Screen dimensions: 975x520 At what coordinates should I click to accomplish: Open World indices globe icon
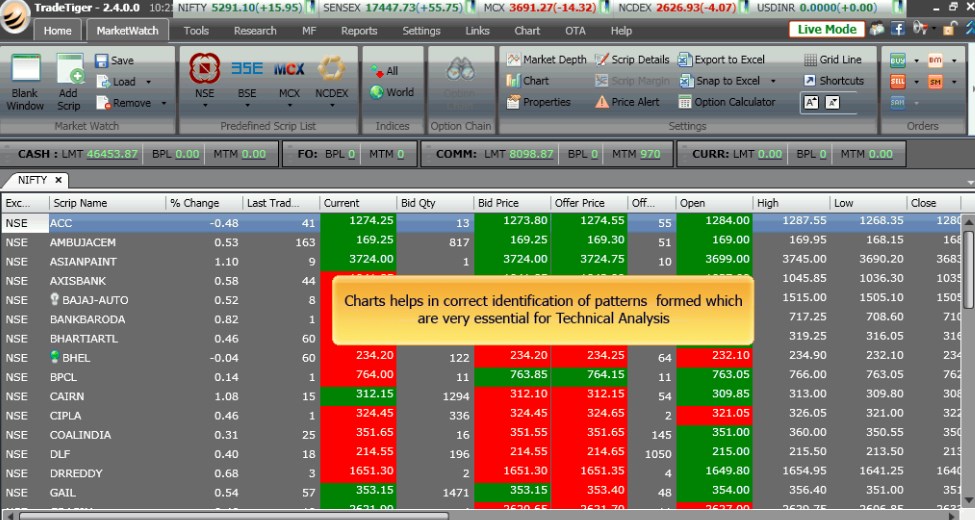click(x=378, y=93)
